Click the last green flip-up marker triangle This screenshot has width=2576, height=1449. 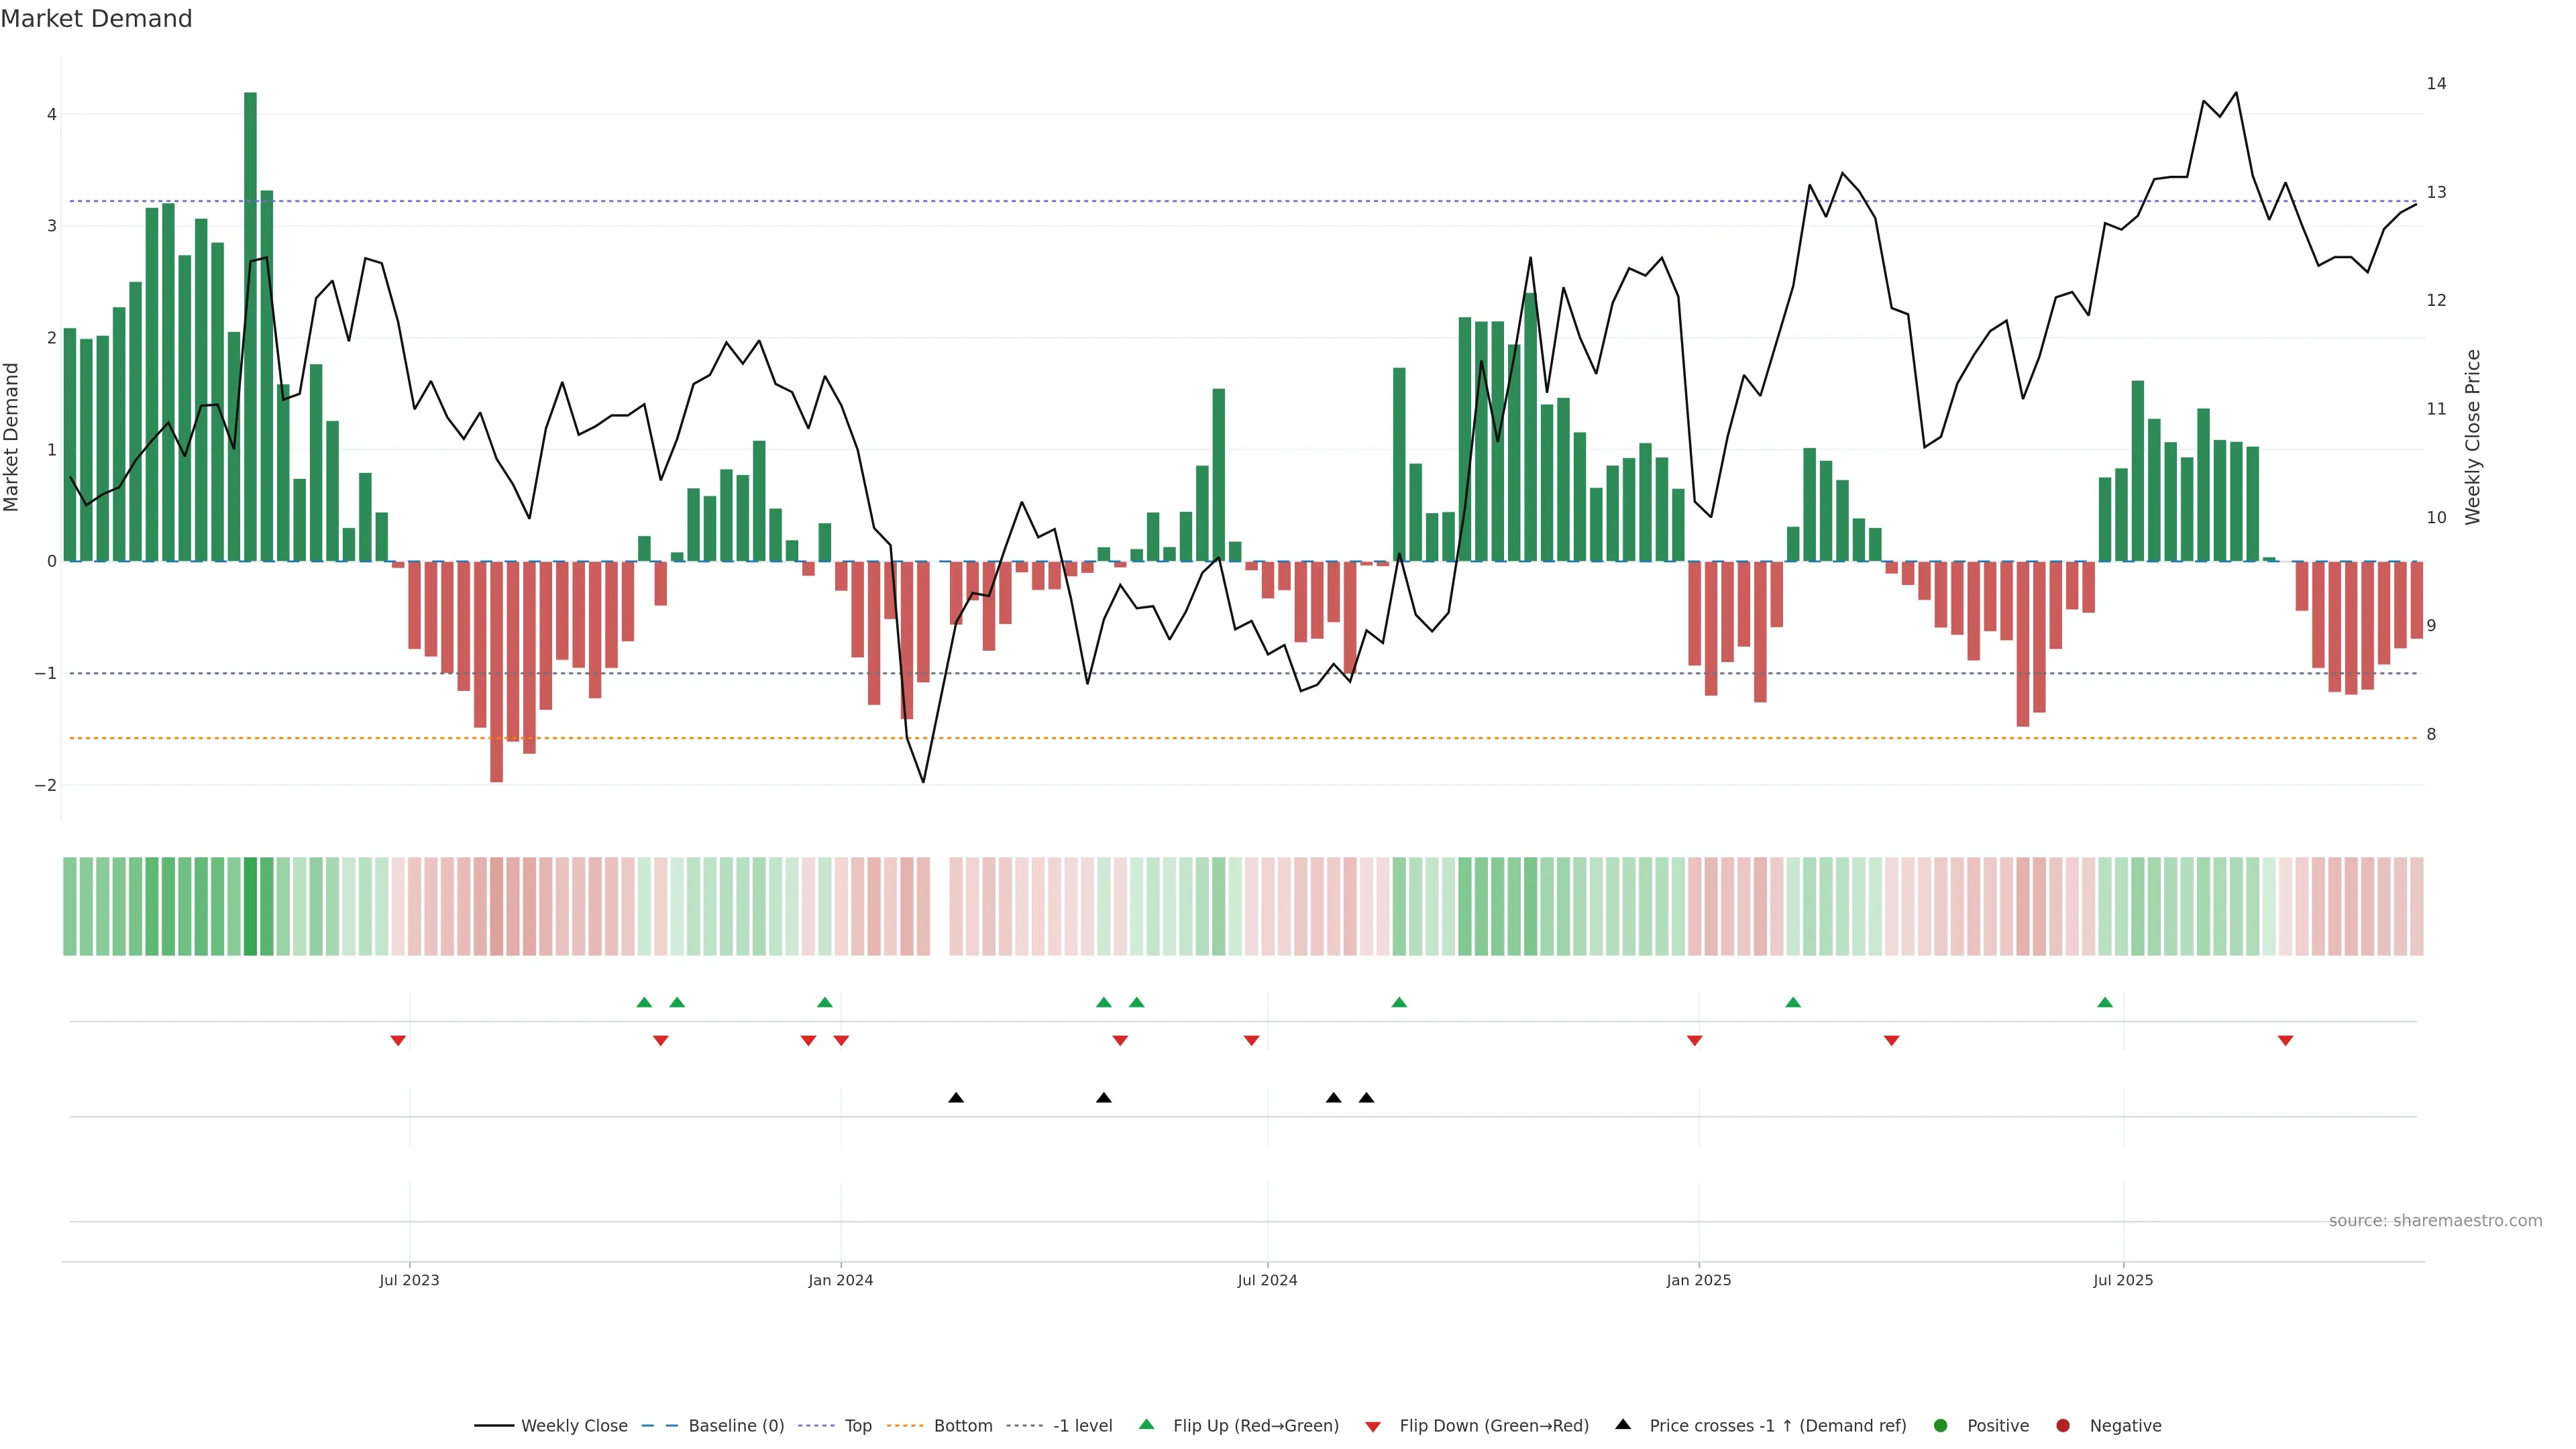tap(2105, 1002)
